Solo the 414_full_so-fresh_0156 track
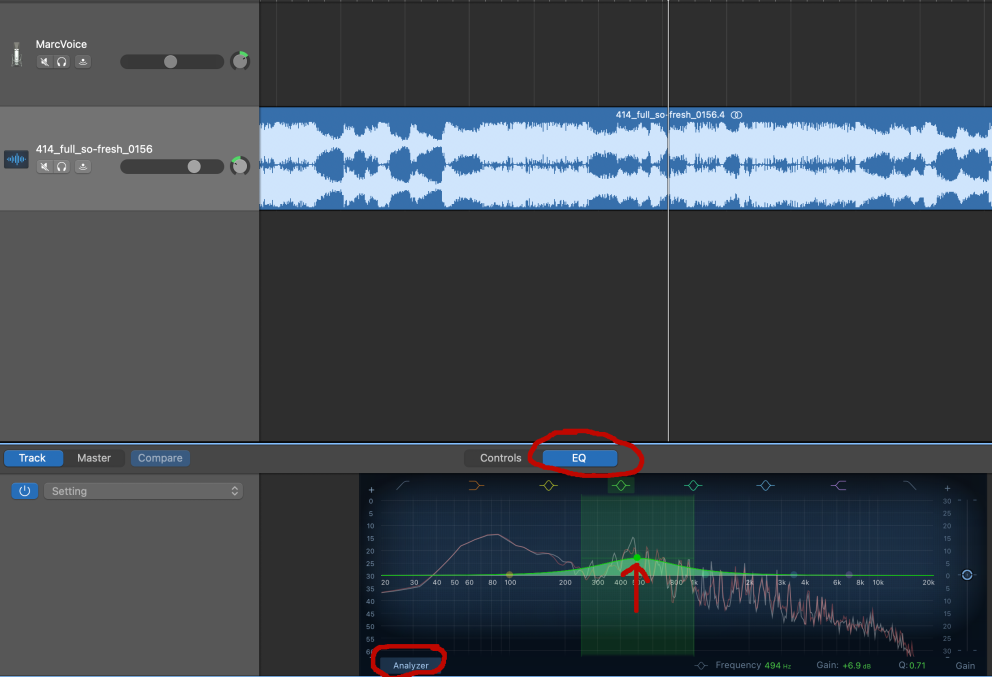Screen dimensions: 992x677 [x=61, y=166]
